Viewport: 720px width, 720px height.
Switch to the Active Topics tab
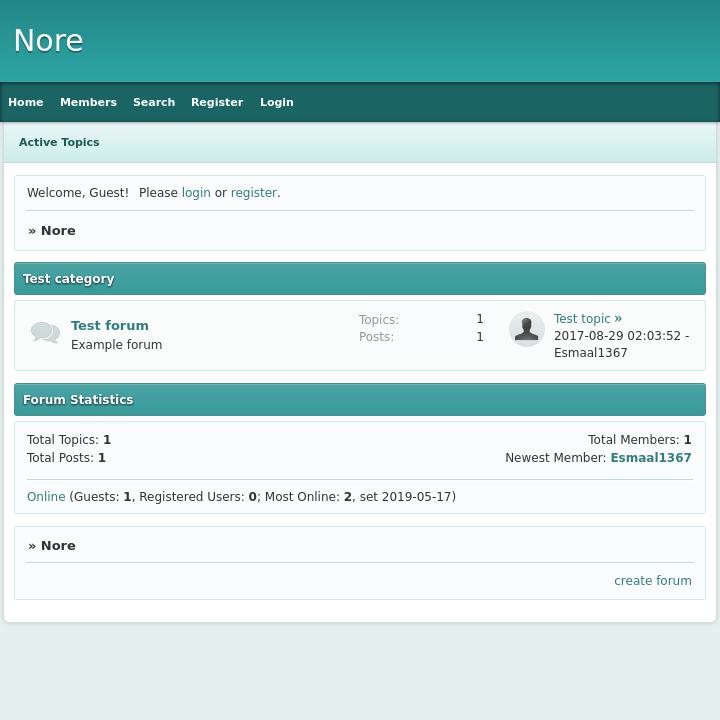59,142
